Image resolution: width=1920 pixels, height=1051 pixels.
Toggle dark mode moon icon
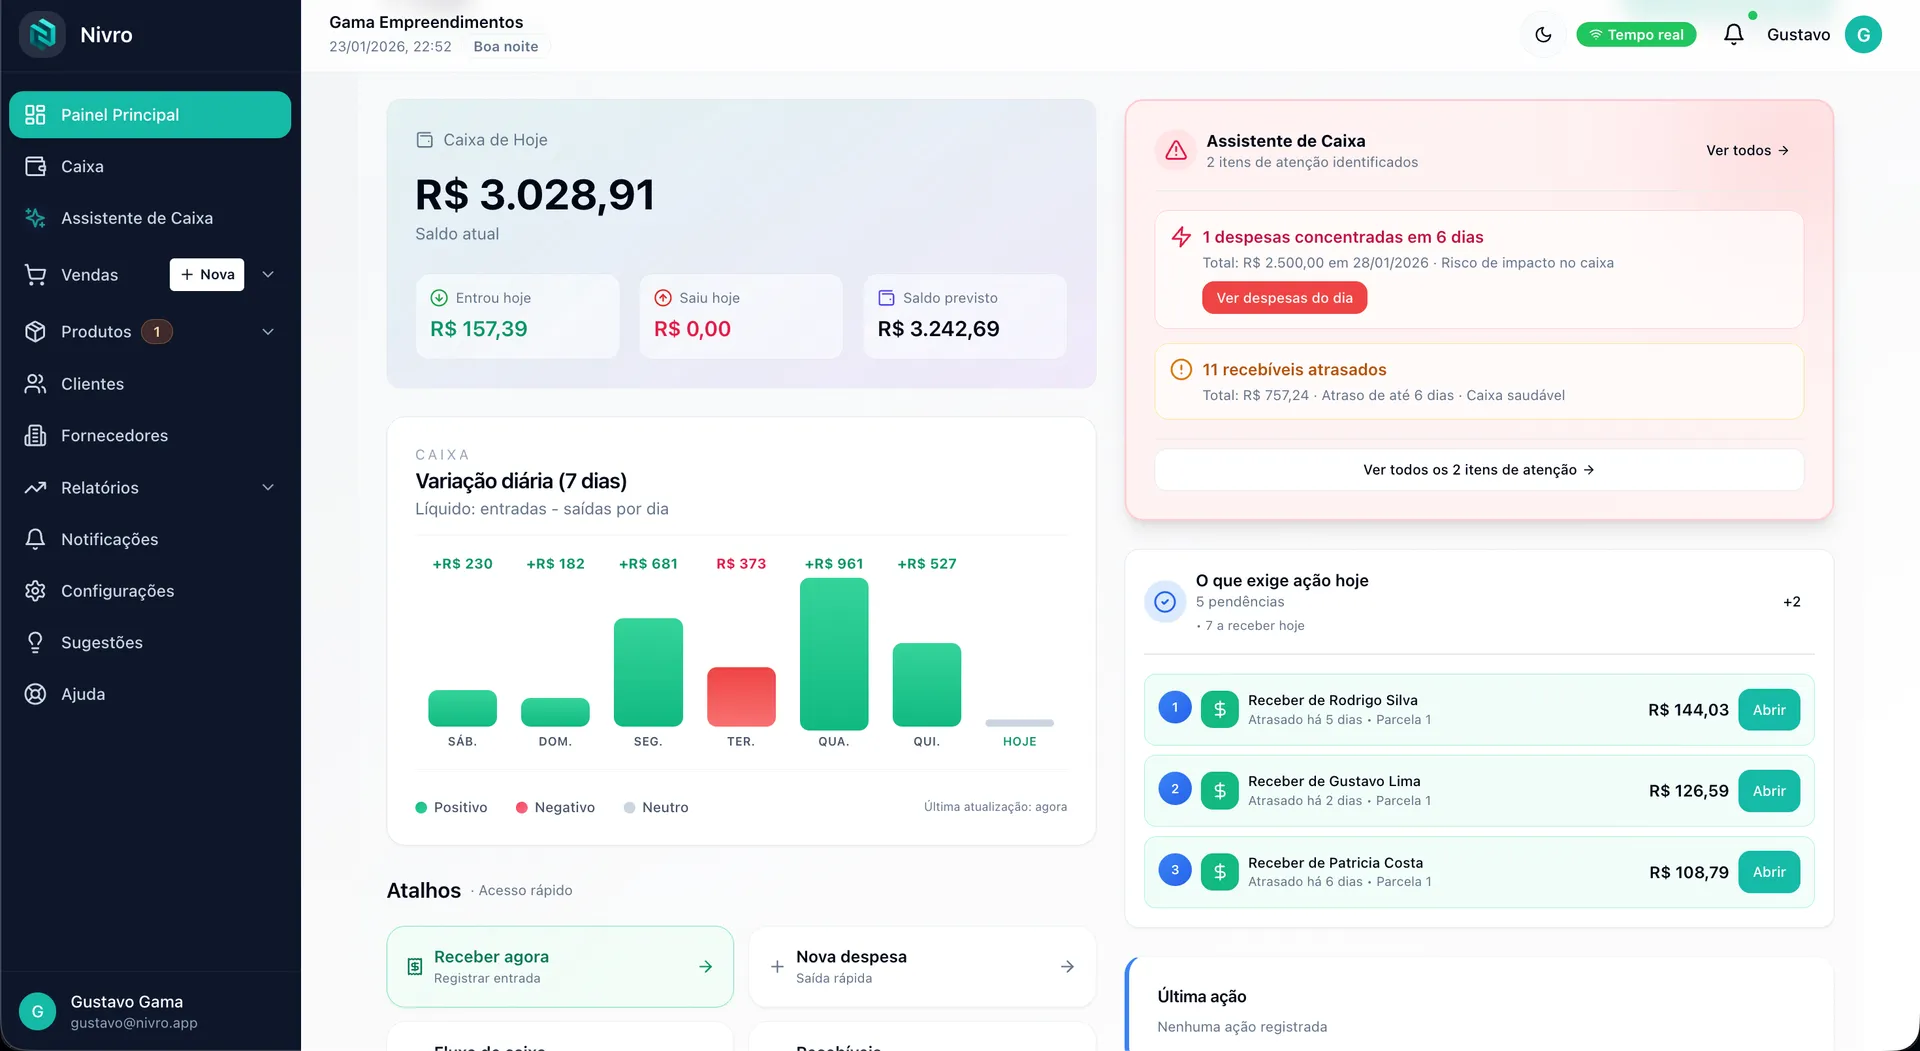[x=1543, y=35]
